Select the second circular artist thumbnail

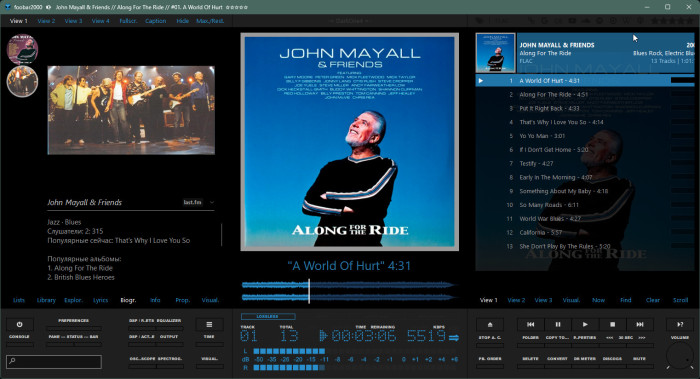point(22,81)
